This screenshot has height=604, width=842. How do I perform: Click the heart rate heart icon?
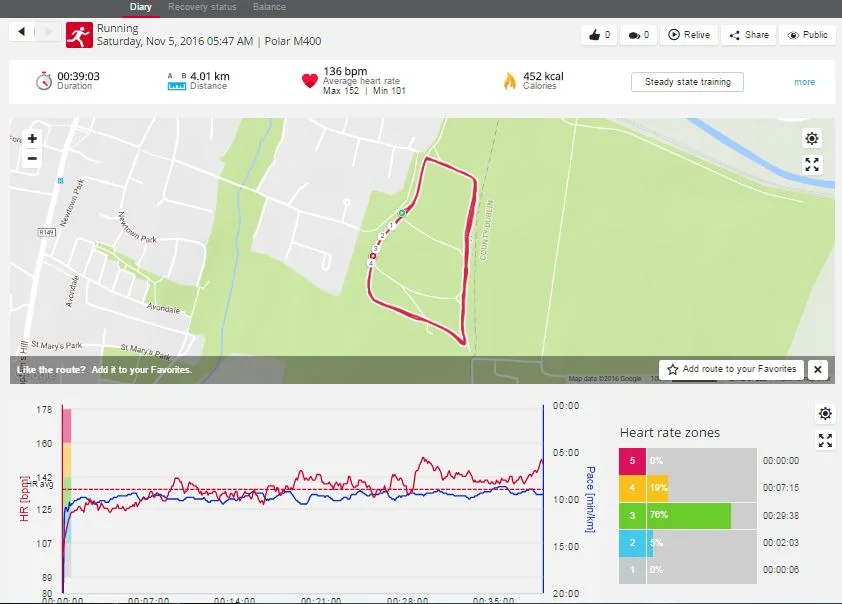tap(310, 81)
